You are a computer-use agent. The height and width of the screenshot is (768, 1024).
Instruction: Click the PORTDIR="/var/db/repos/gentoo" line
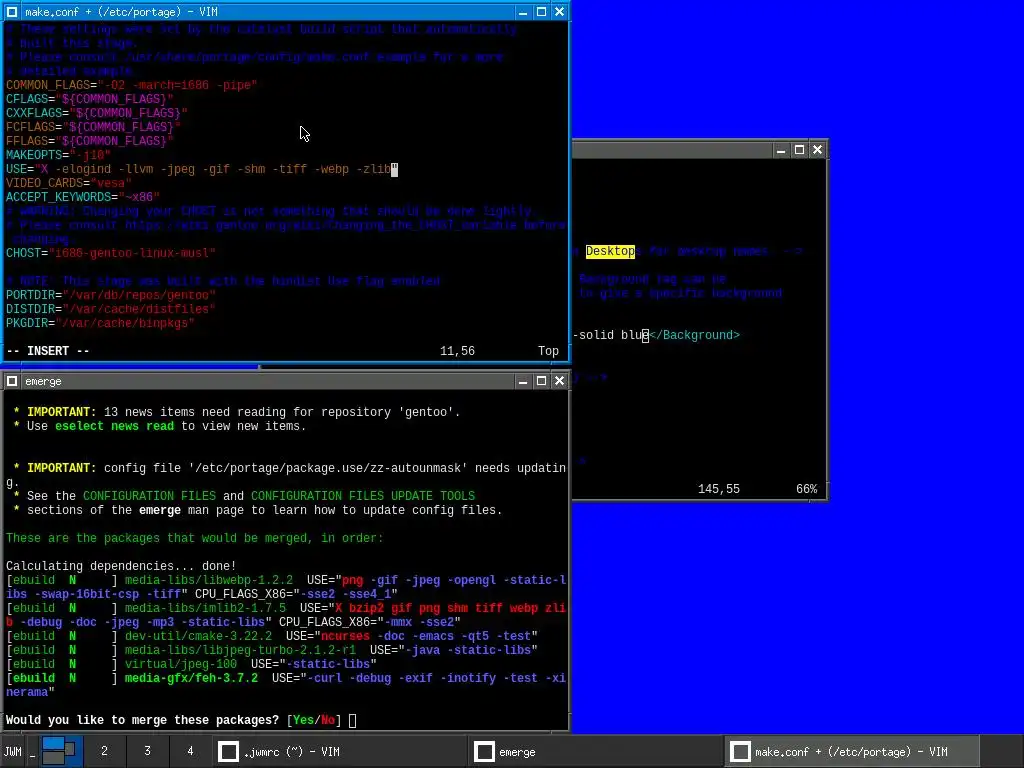110,295
